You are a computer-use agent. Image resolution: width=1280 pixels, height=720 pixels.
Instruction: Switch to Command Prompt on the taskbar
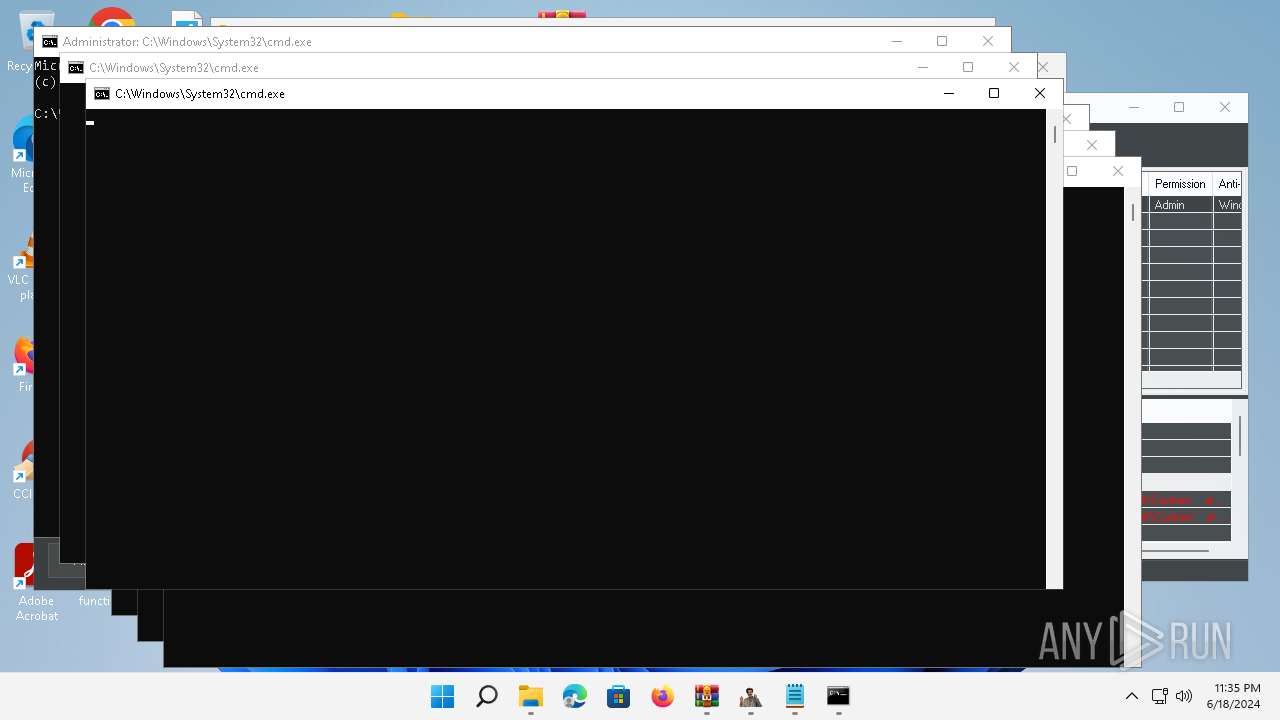click(838, 696)
